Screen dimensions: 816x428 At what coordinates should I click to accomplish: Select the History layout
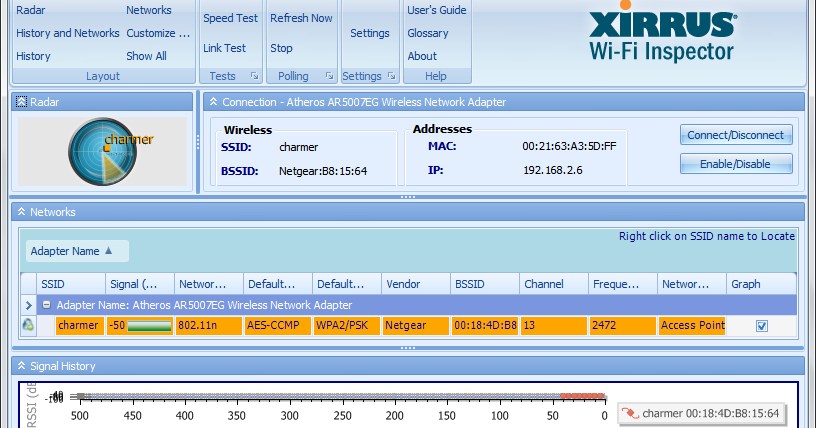point(33,56)
